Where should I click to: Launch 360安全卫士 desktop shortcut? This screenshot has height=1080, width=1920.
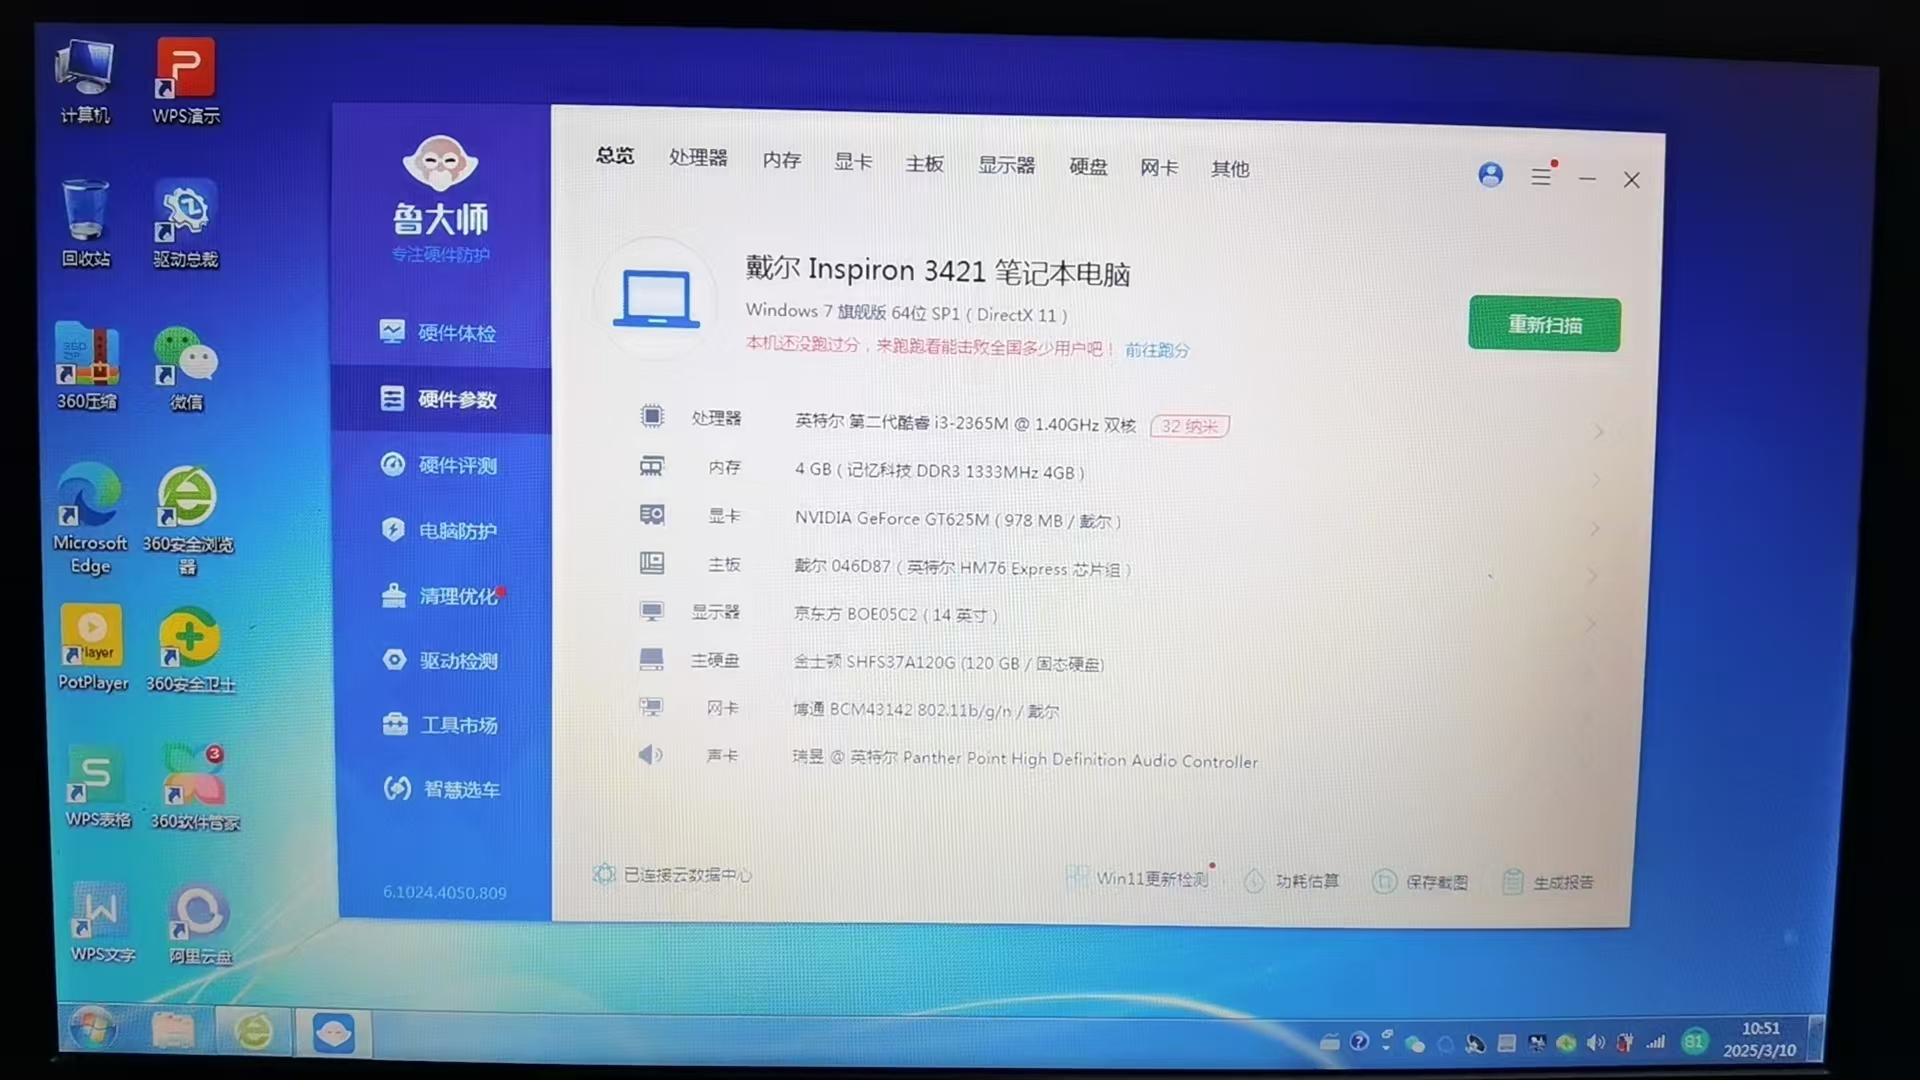tap(190, 650)
